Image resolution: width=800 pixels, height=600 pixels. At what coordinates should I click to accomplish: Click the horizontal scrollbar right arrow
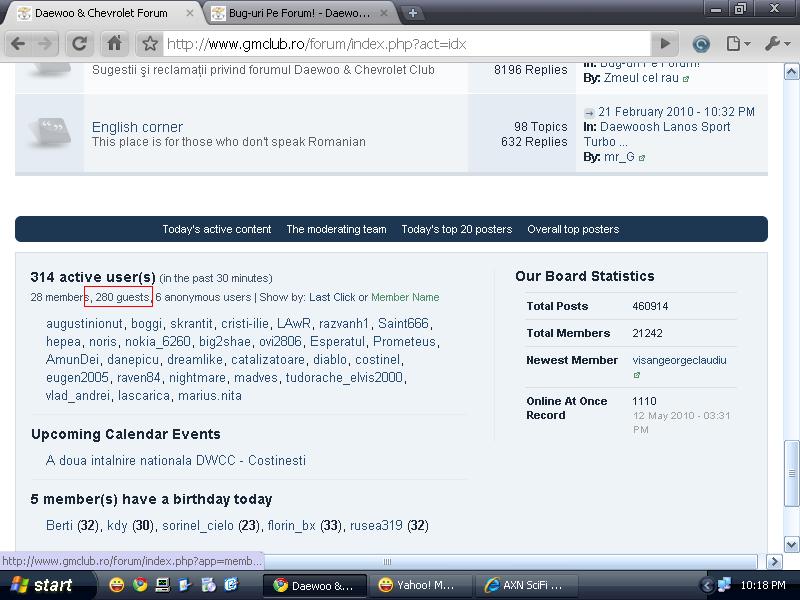click(x=774, y=562)
